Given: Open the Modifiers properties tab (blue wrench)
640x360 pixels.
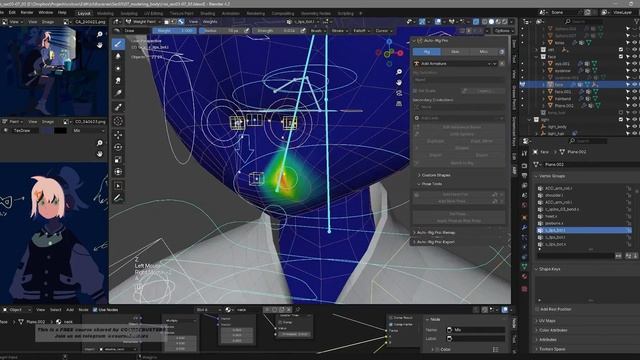Looking at the screenshot, I should pos(524,227).
